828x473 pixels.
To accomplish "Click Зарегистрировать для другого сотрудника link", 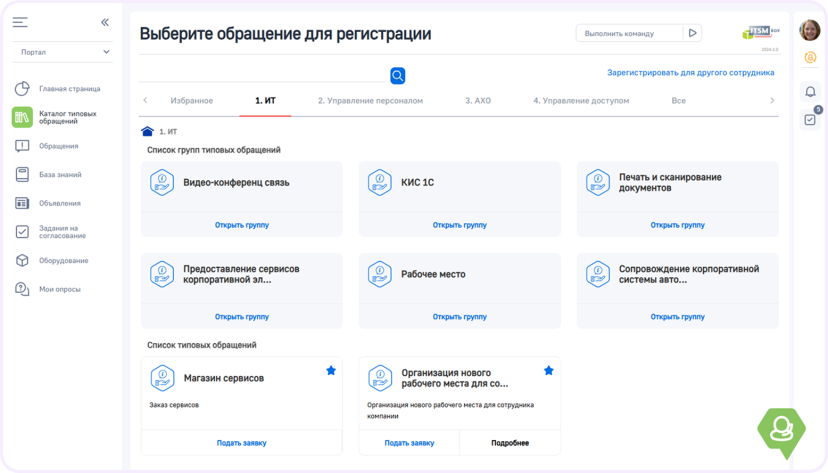I will (691, 73).
